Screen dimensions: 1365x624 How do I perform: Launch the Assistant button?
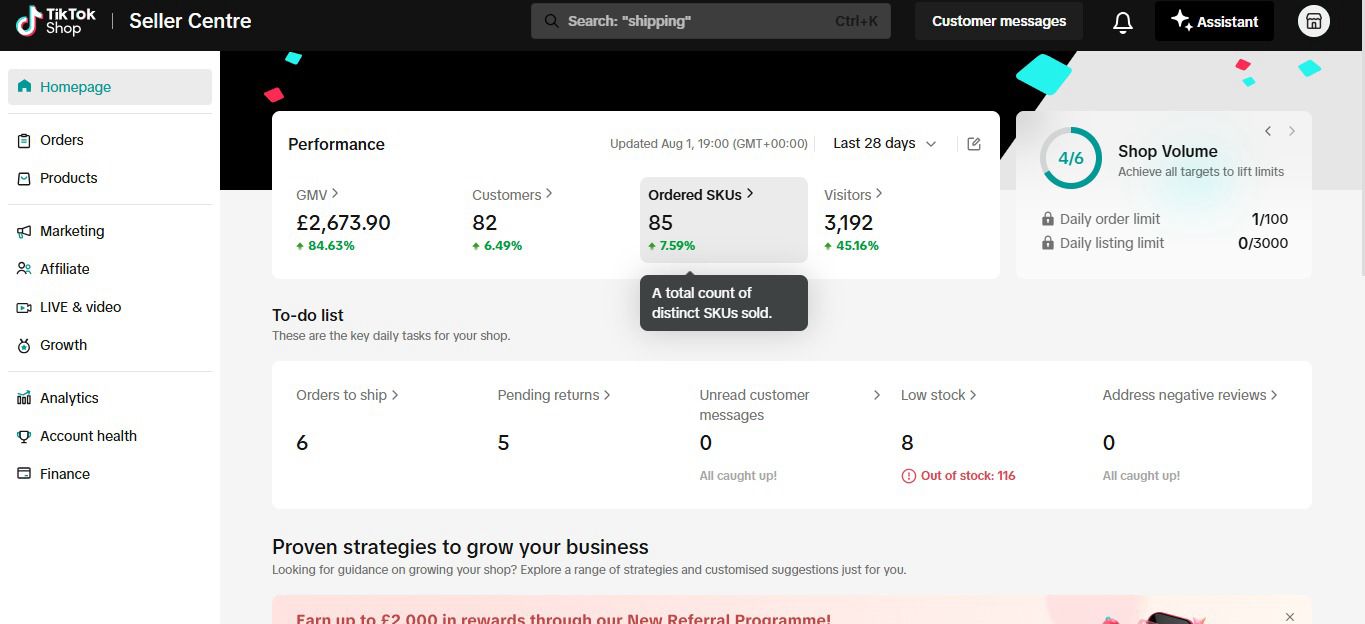click(1214, 21)
